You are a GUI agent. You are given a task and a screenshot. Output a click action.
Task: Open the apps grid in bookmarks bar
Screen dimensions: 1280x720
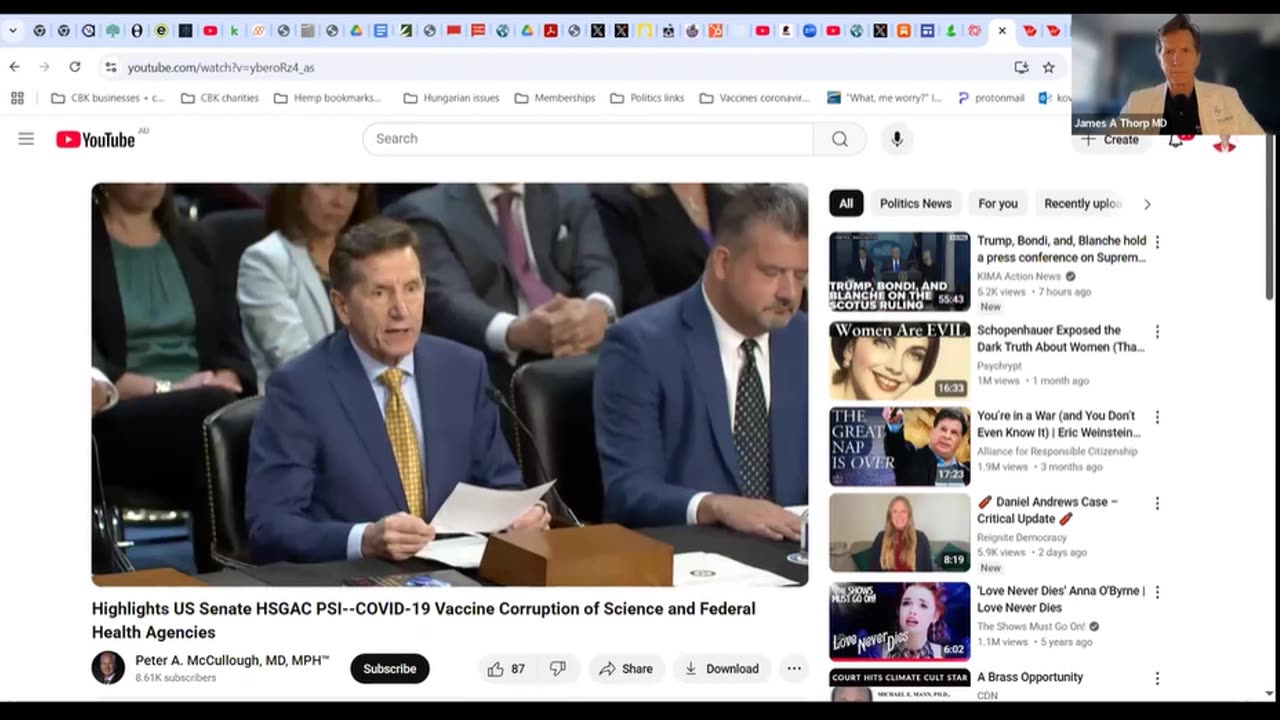click(17, 98)
